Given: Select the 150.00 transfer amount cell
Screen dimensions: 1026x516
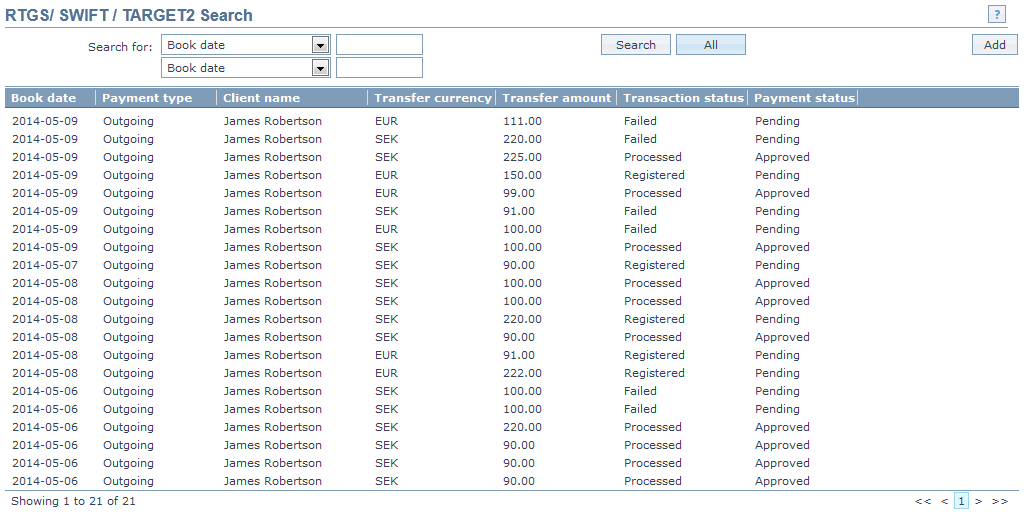Looking at the screenshot, I should 522,175.
